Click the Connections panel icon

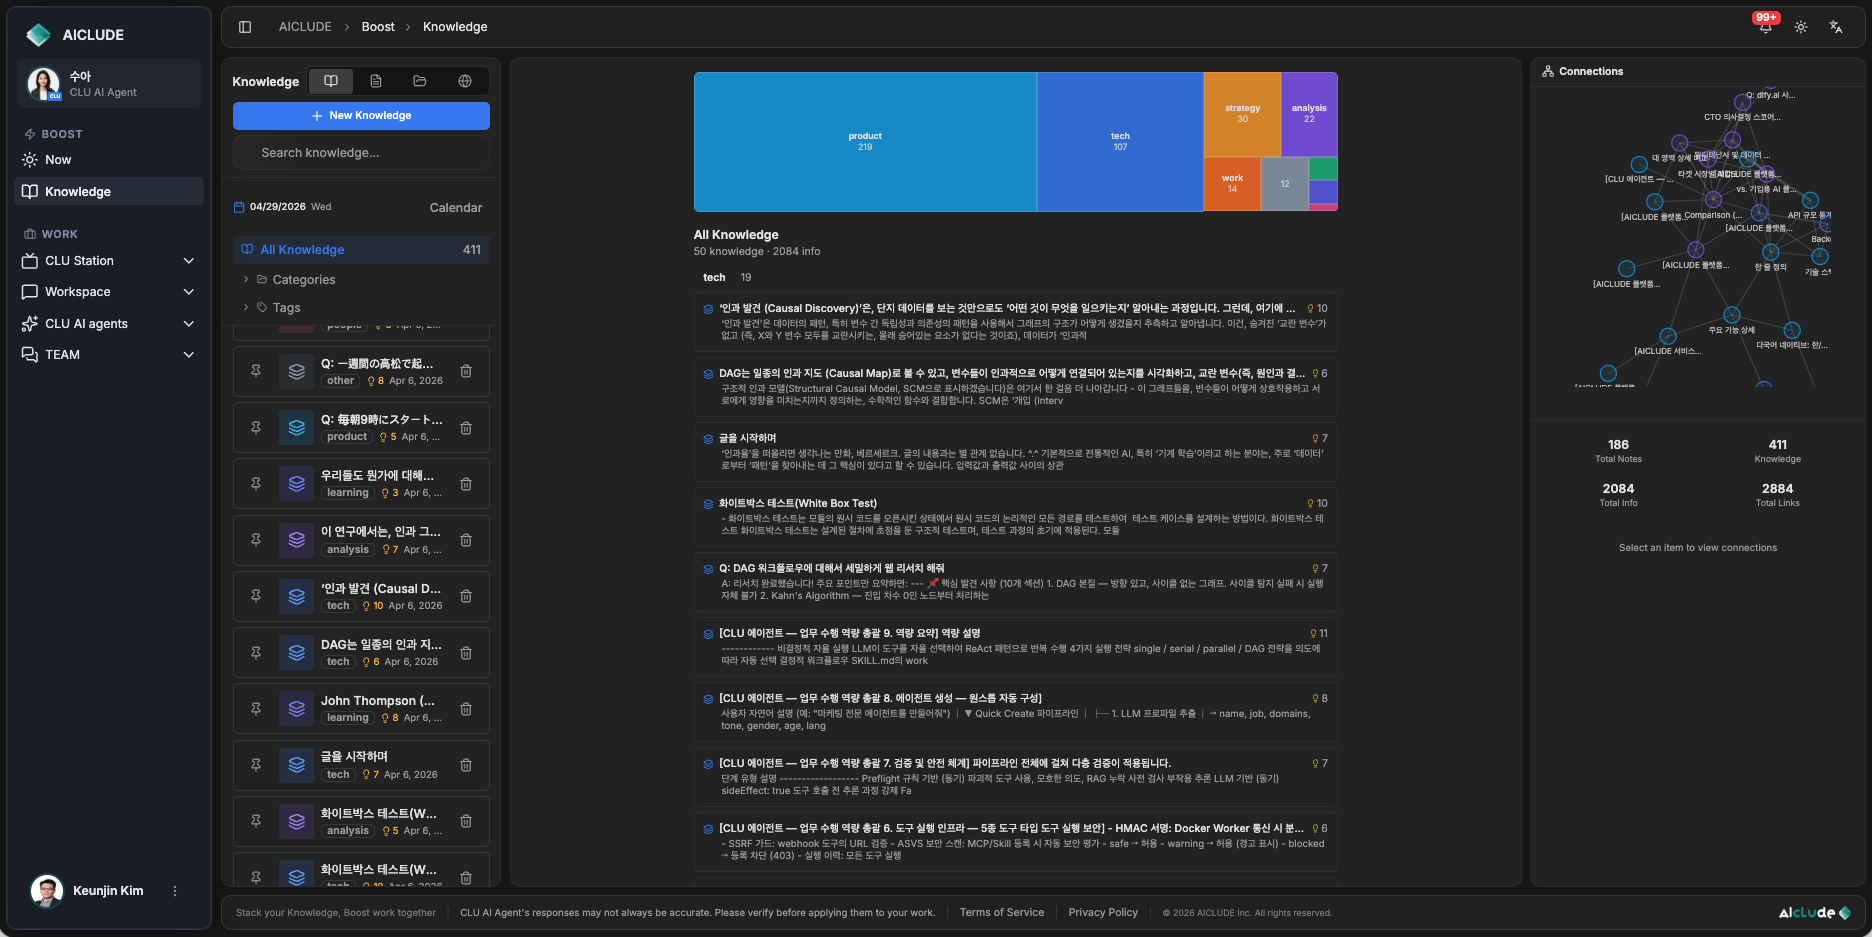1548,71
